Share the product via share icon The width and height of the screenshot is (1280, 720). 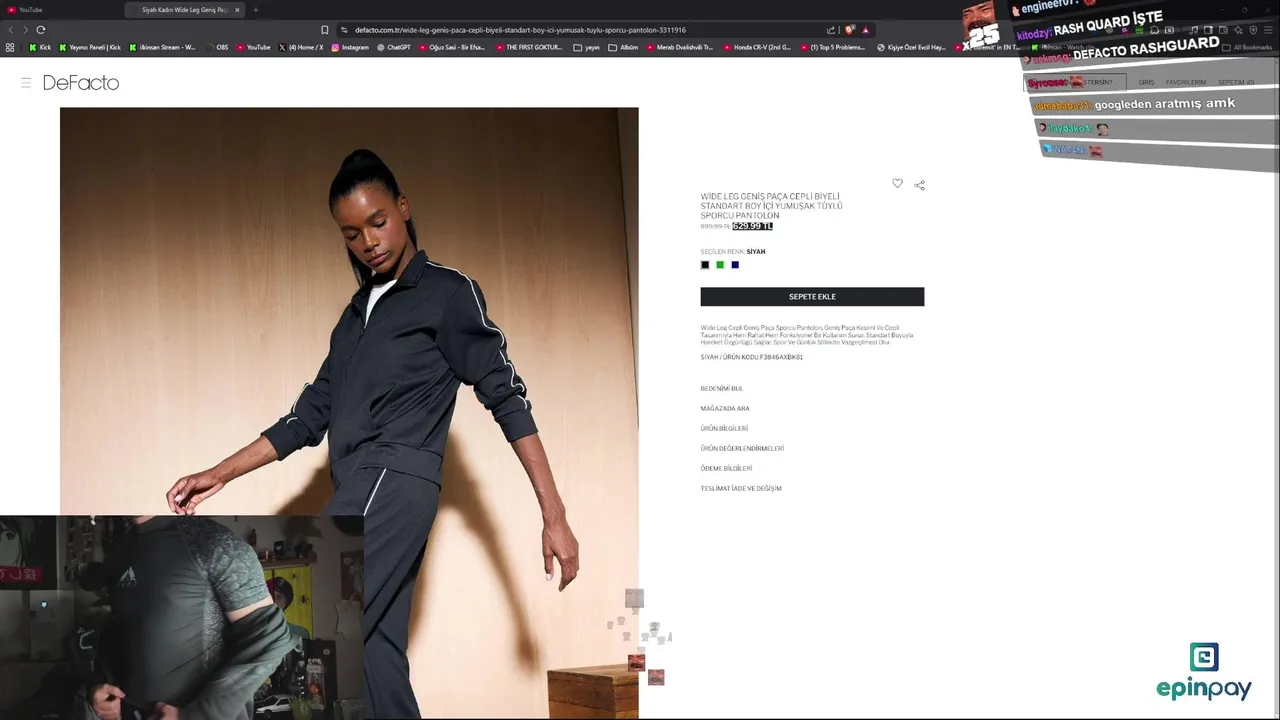tap(920, 185)
